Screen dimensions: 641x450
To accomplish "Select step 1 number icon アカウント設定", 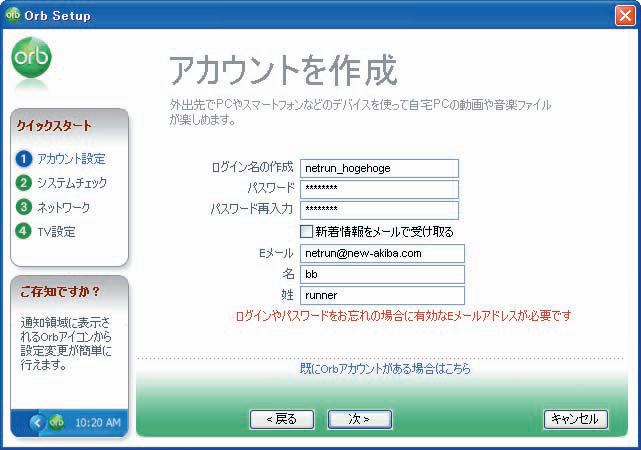I will [x=24, y=159].
